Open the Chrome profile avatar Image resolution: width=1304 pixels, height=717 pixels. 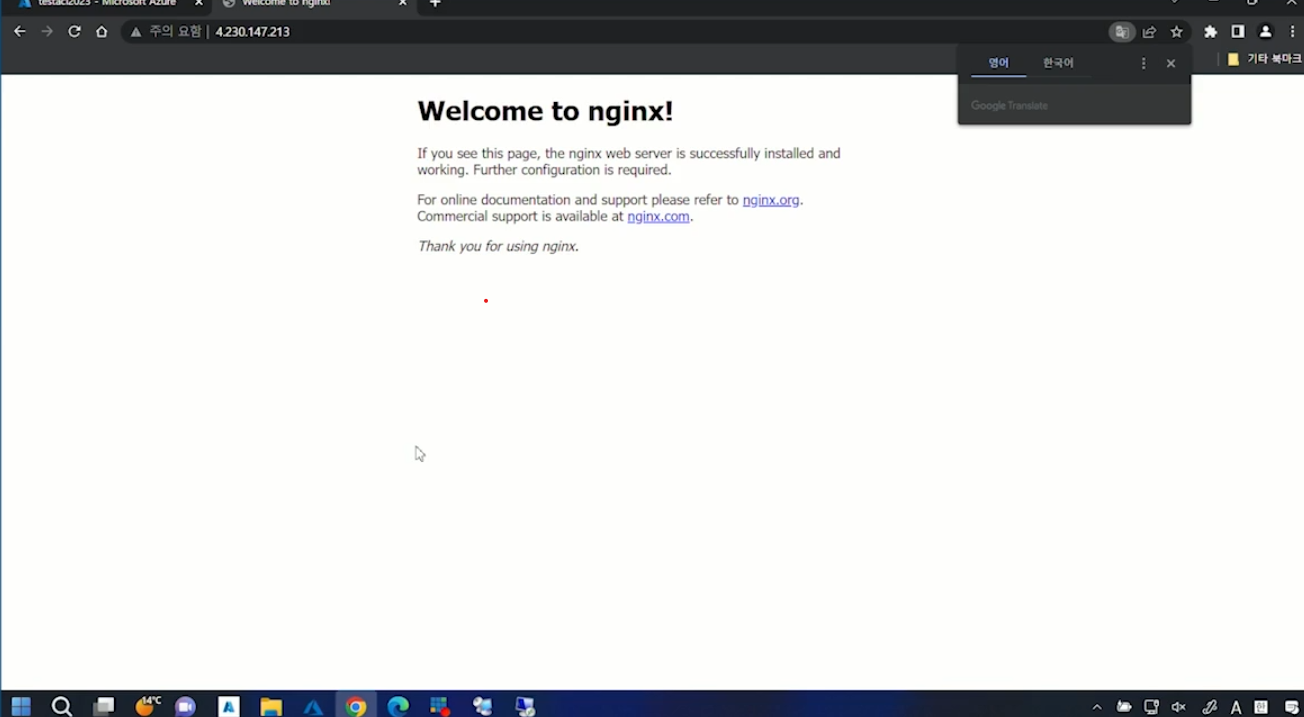(x=1265, y=32)
